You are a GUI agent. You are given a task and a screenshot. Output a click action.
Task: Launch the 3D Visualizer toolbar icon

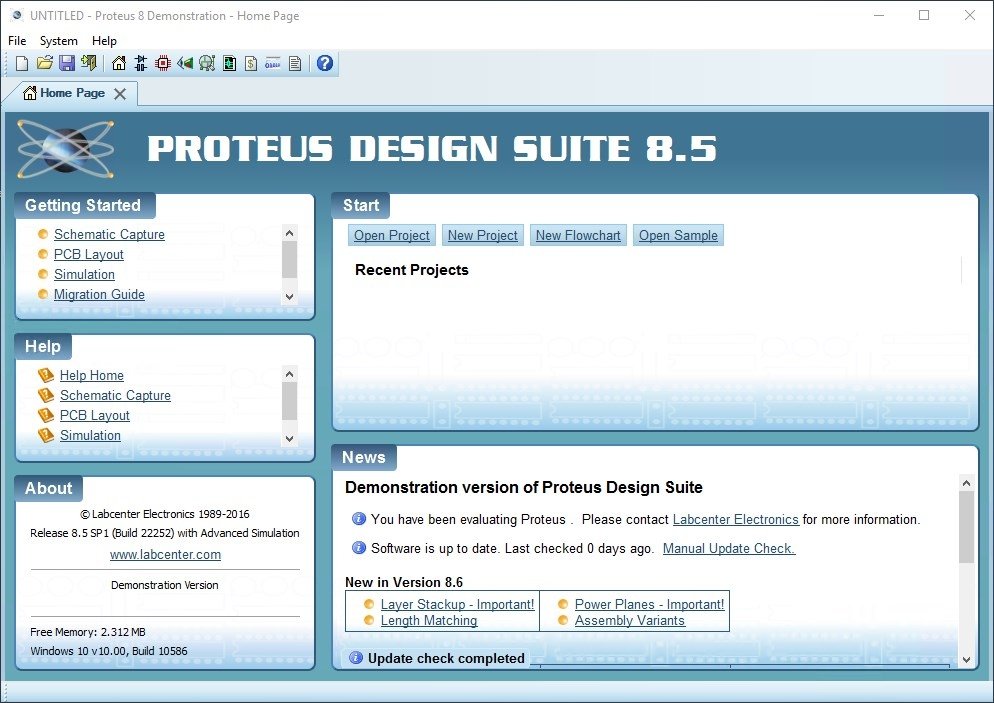pos(185,63)
